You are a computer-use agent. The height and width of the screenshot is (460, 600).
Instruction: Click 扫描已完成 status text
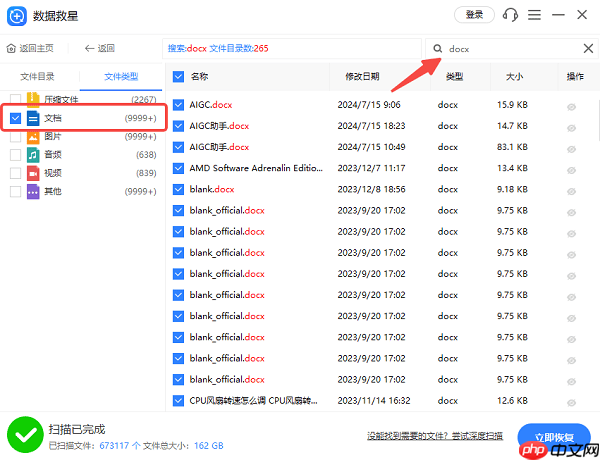77,429
